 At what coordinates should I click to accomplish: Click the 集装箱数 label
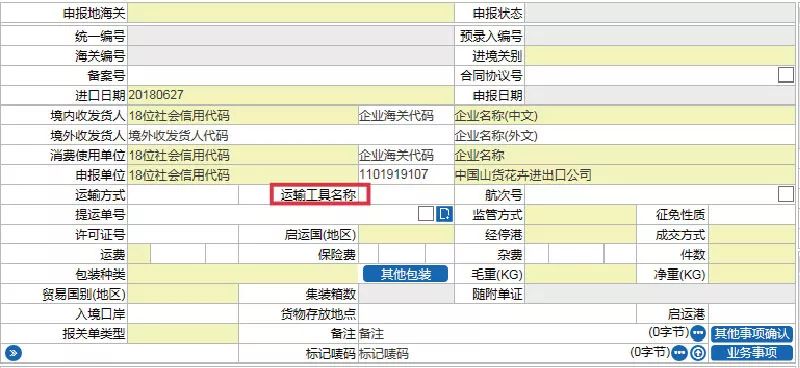[x=331, y=294]
